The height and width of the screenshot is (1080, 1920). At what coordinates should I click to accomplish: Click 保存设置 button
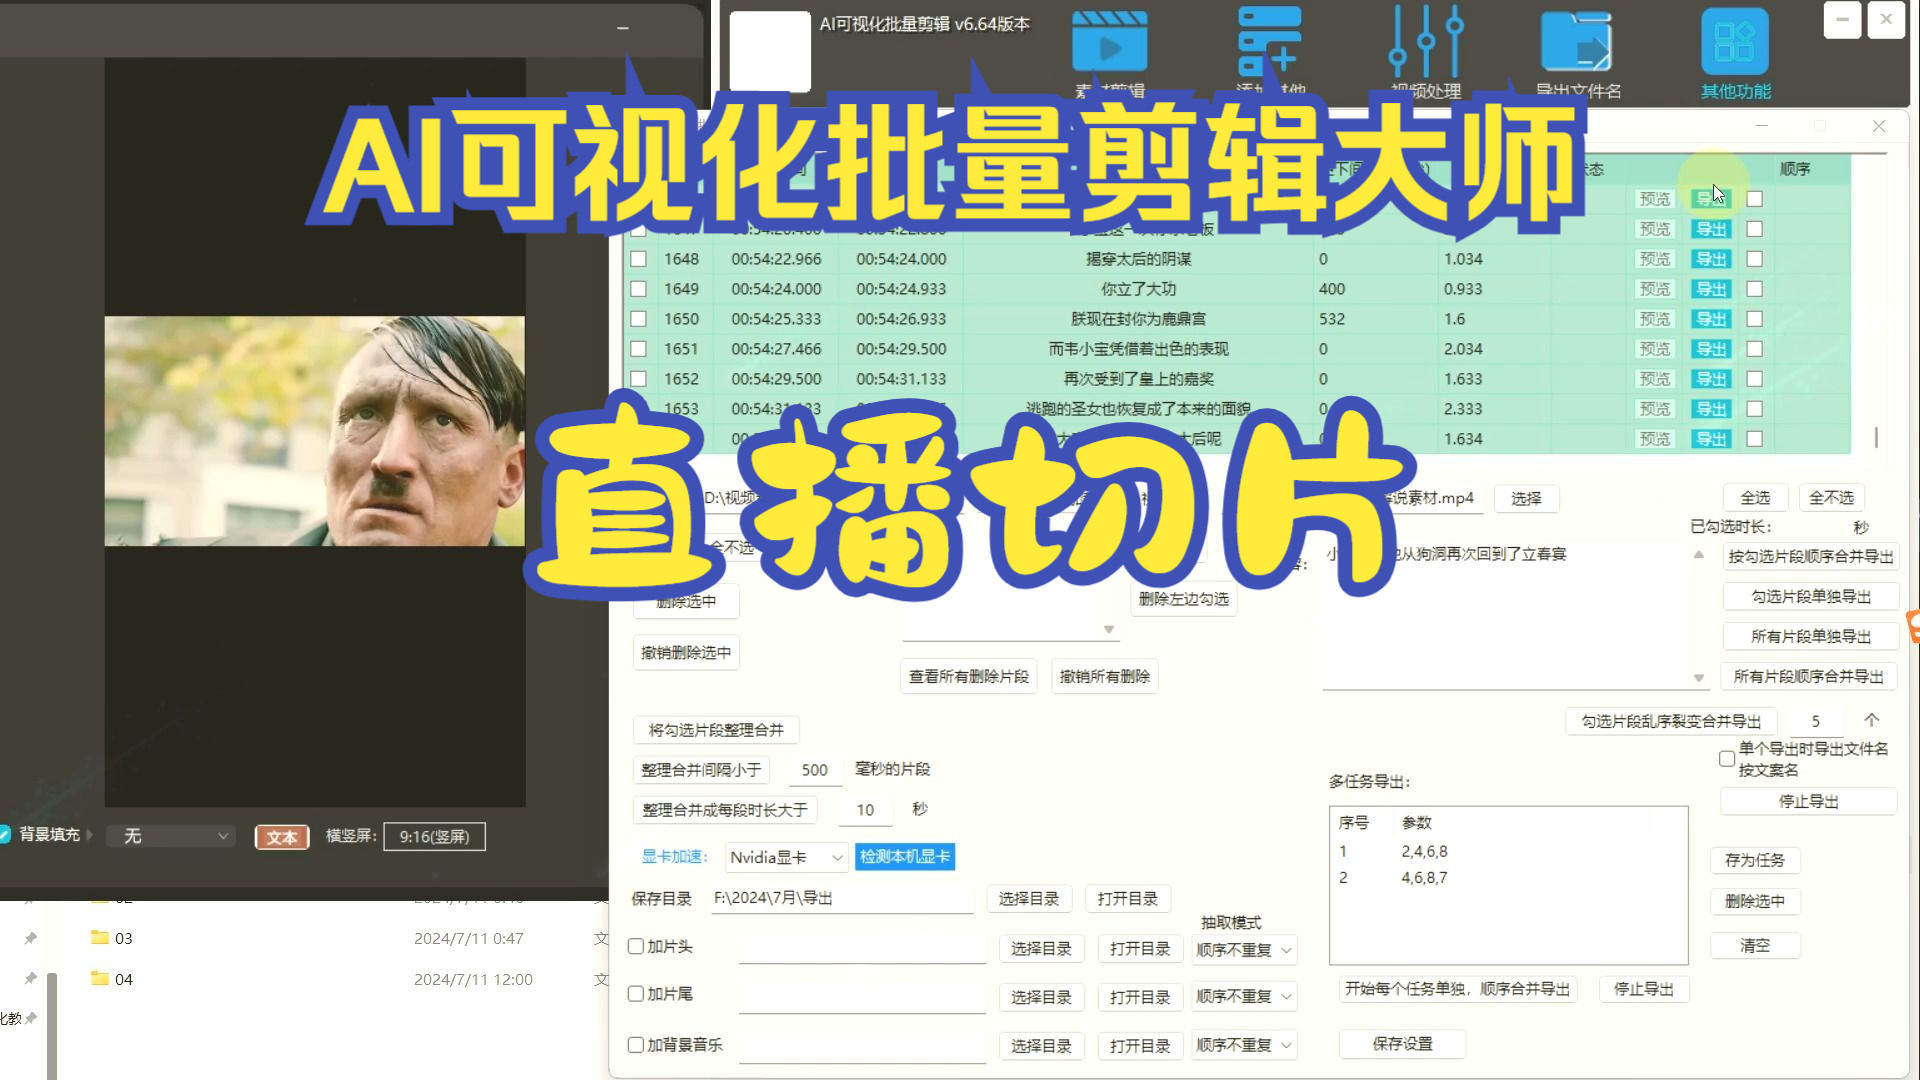click(x=1402, y=1043)
